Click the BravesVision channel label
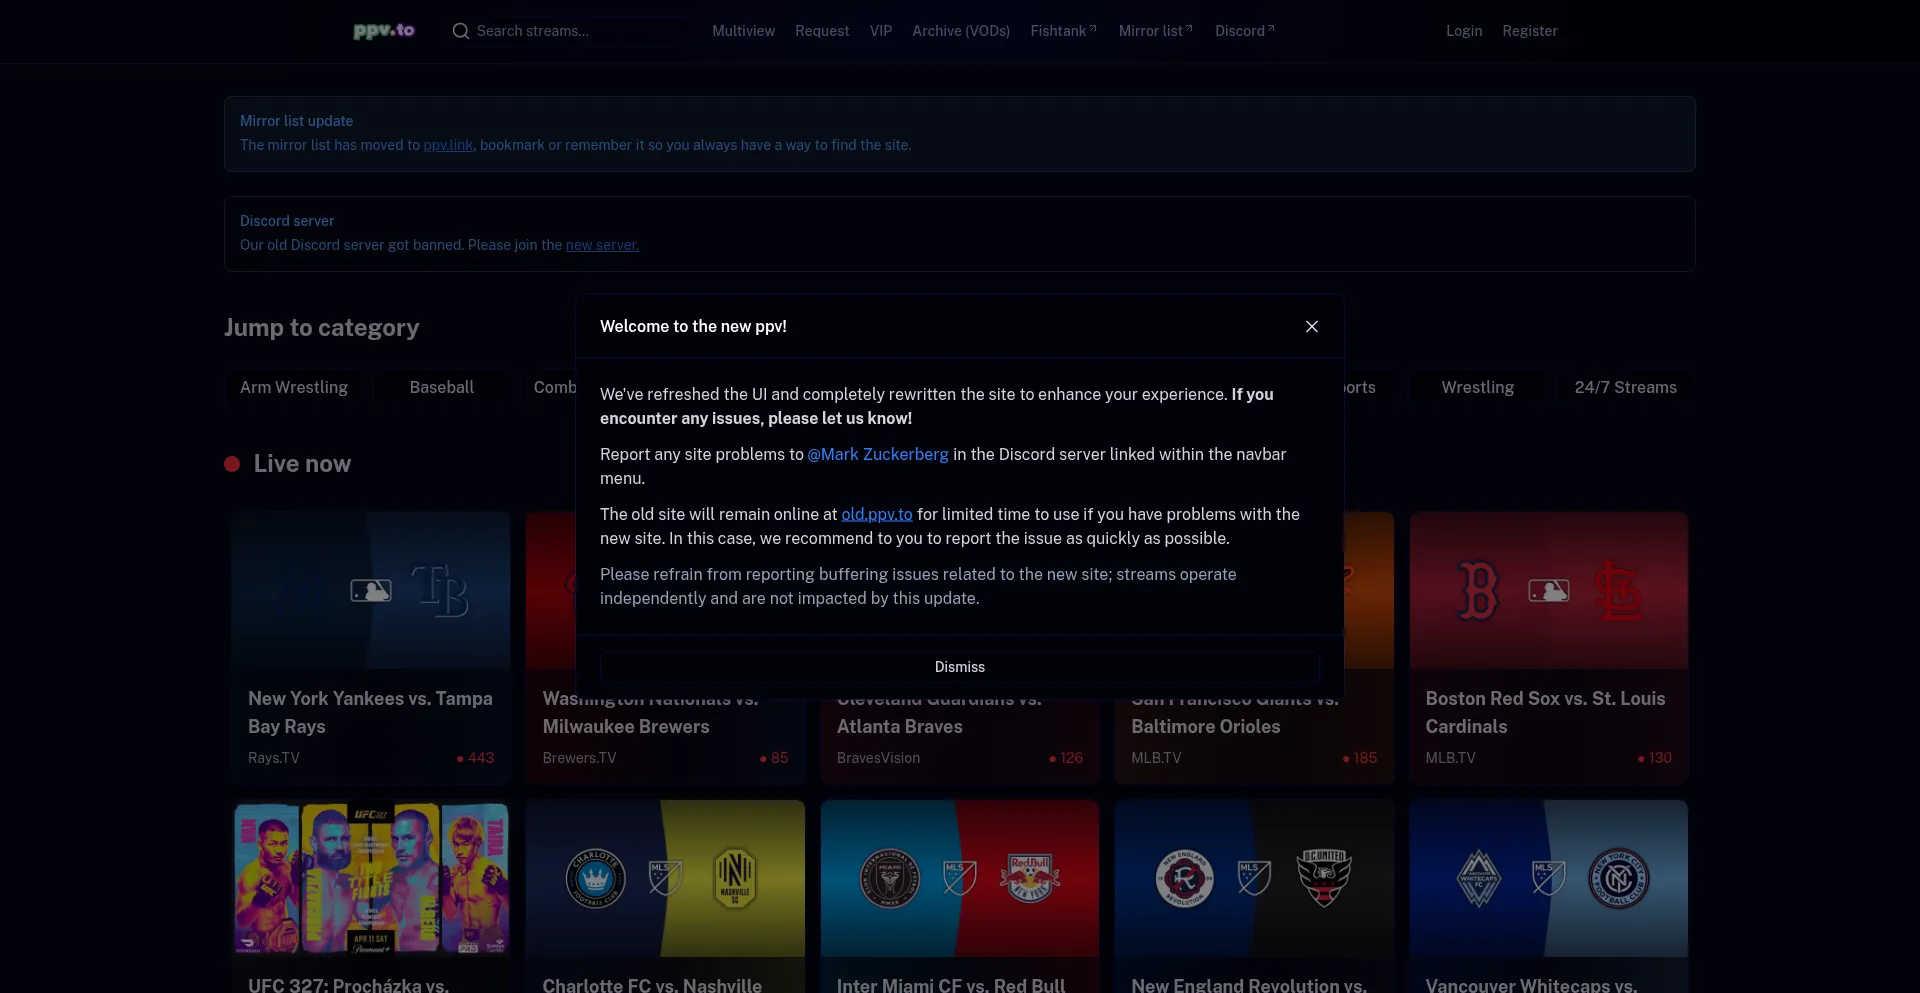 click(878, 758)
